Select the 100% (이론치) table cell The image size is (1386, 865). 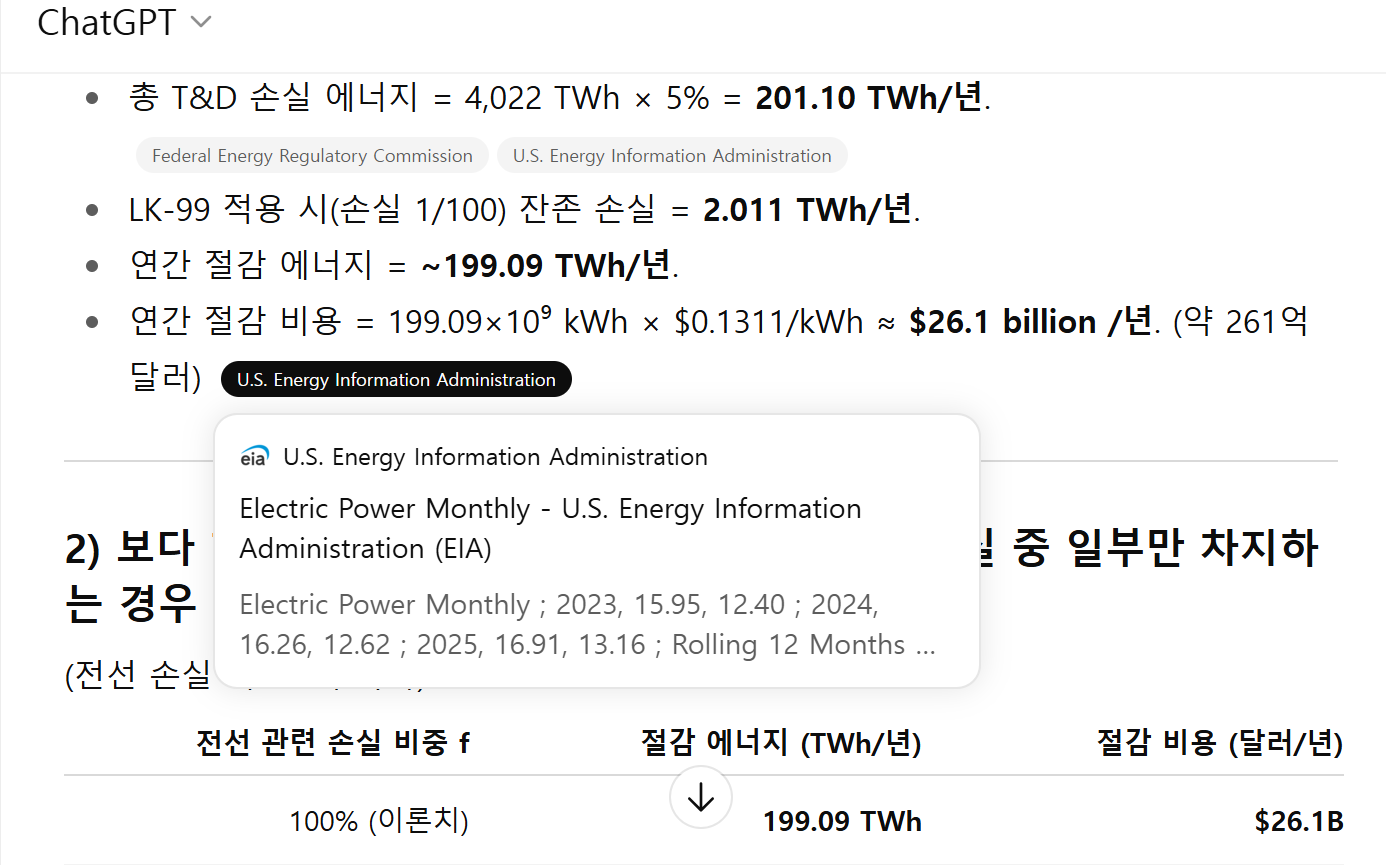(x=379, y=822)
